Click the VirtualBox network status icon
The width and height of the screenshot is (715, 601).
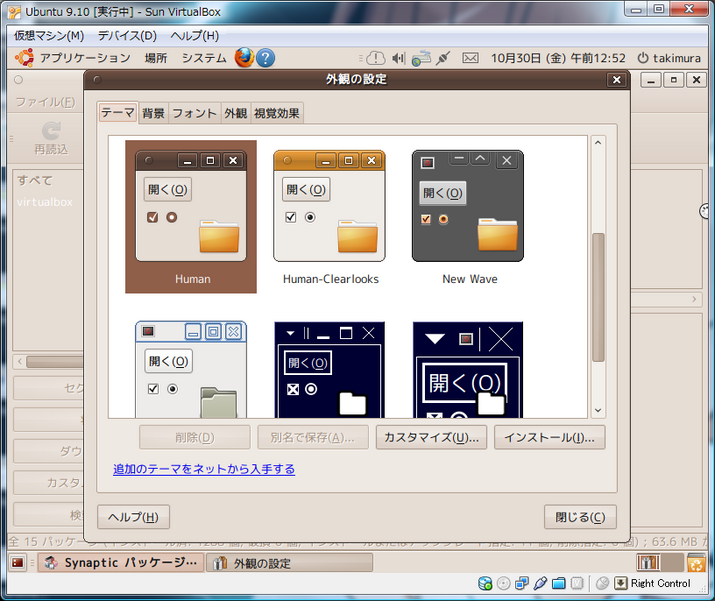point(522,583)
